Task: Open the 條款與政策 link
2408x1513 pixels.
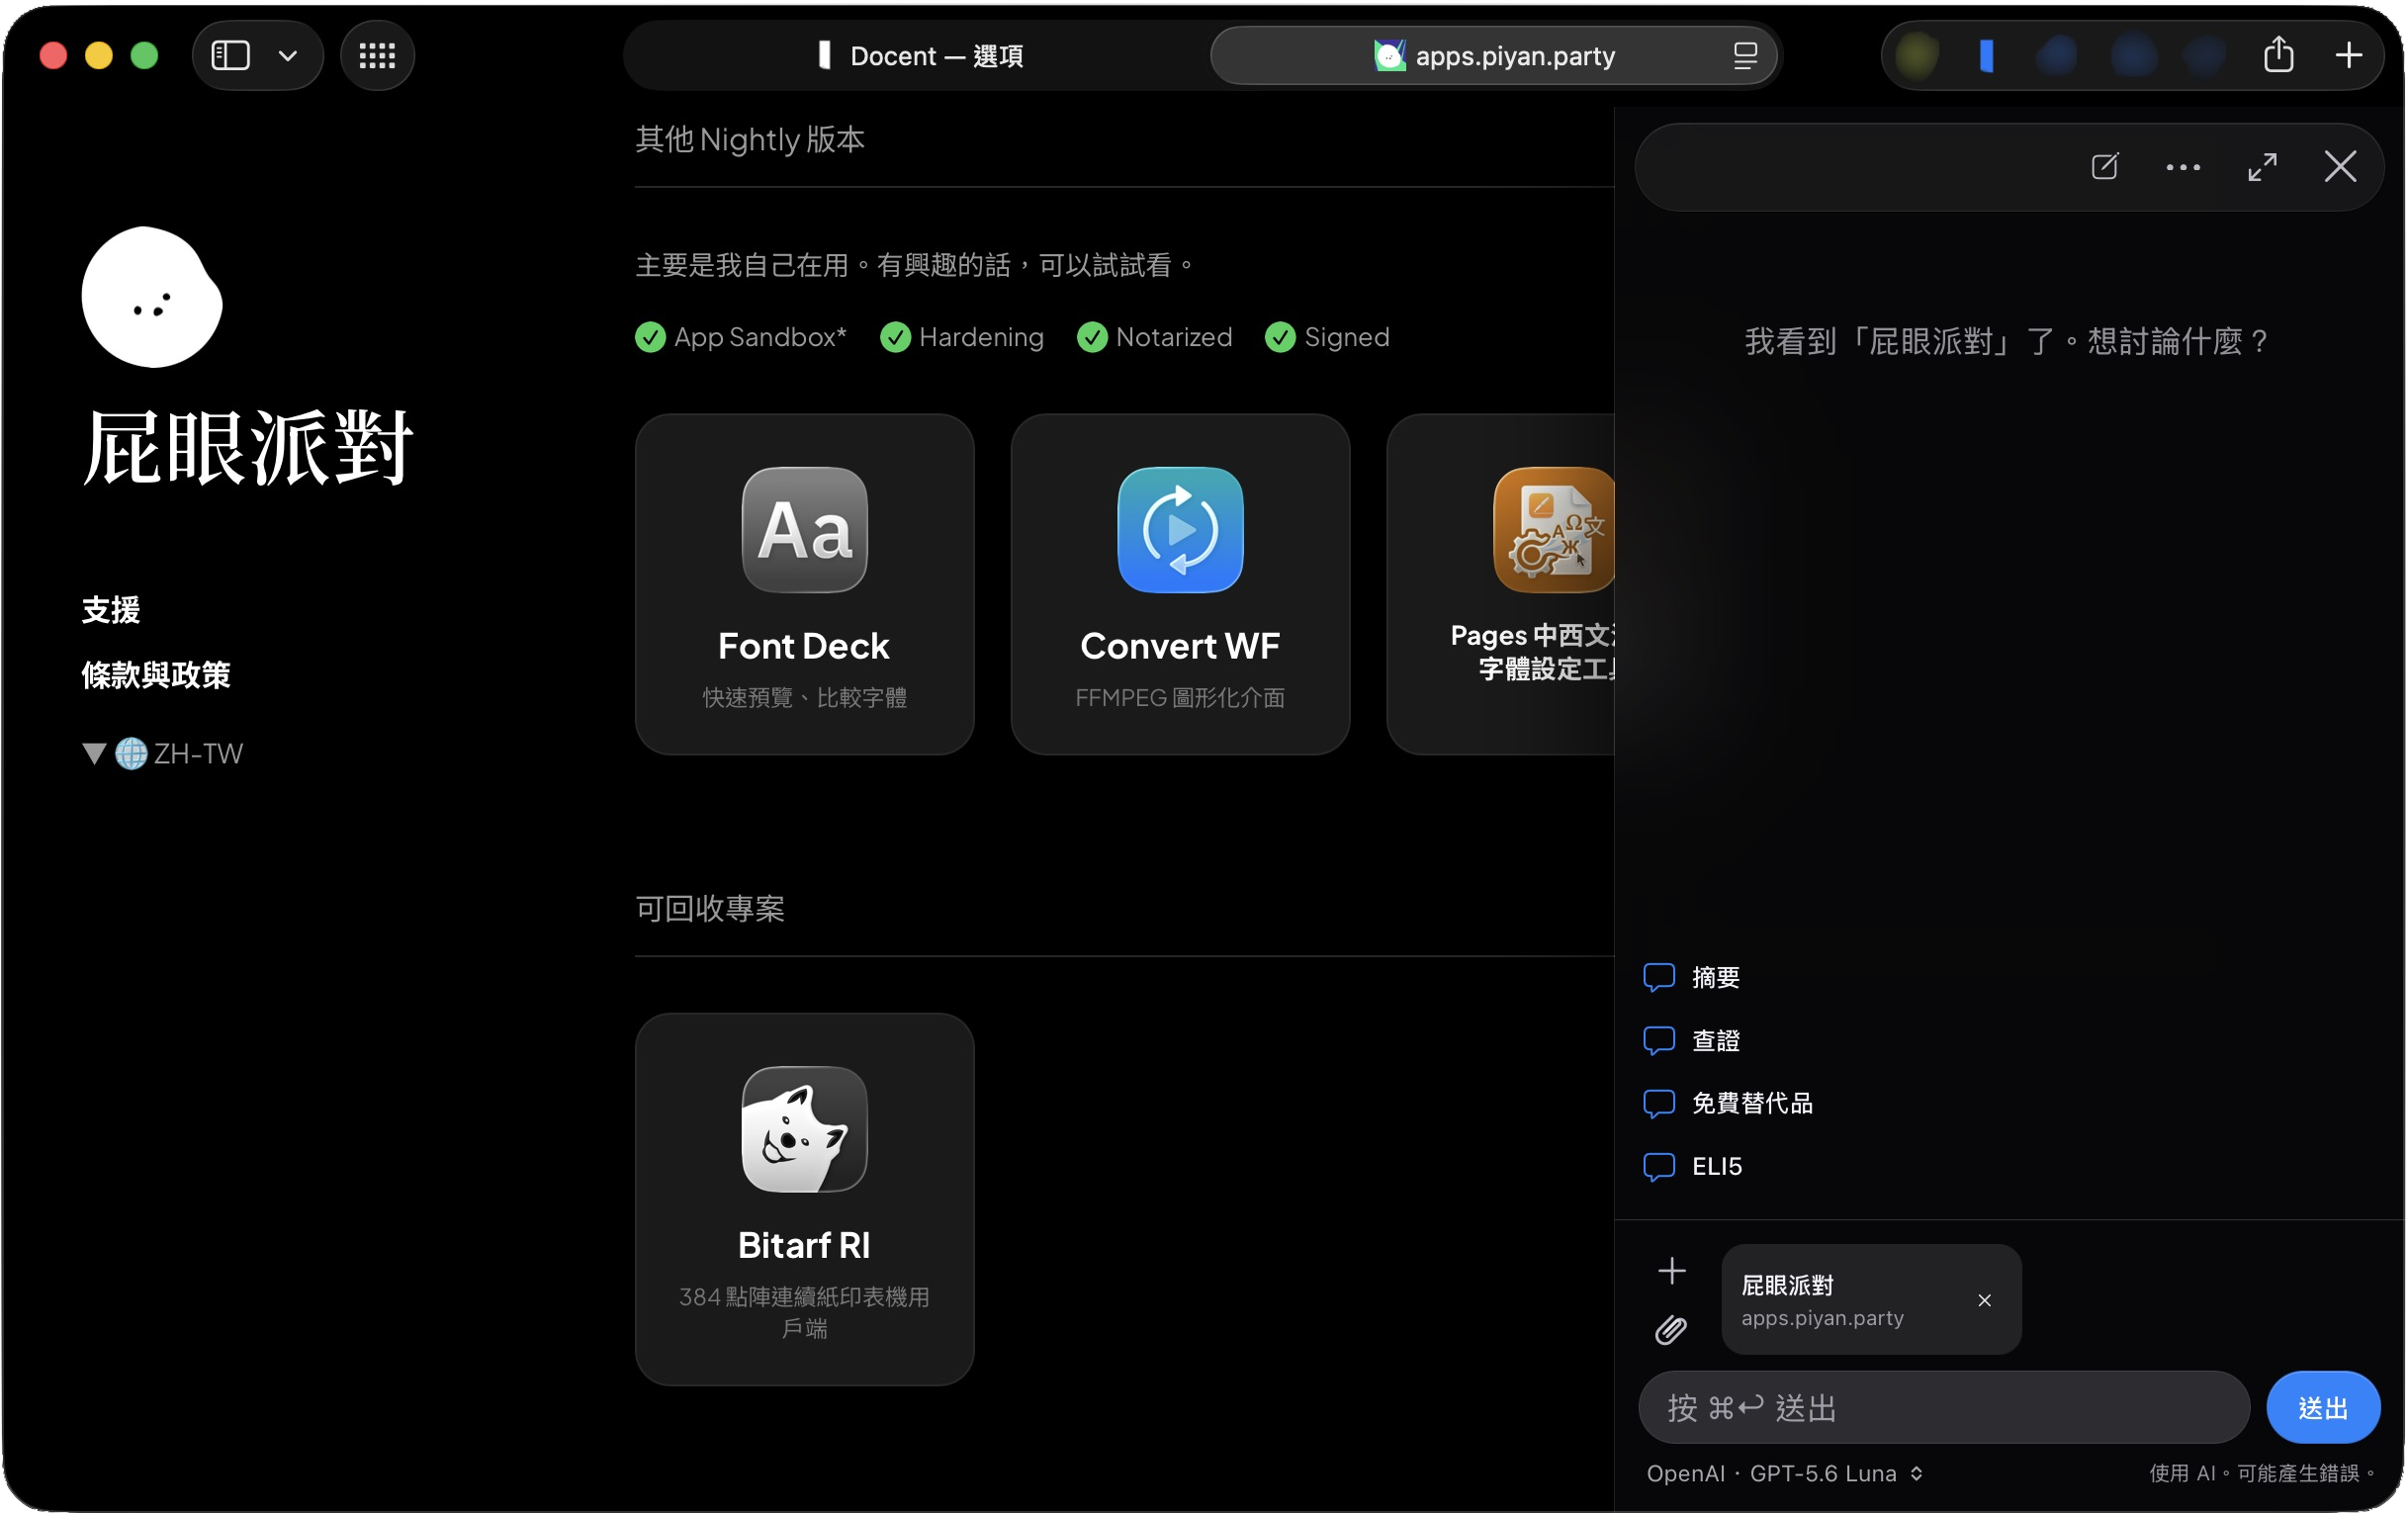Action: (x=156, y=675)
